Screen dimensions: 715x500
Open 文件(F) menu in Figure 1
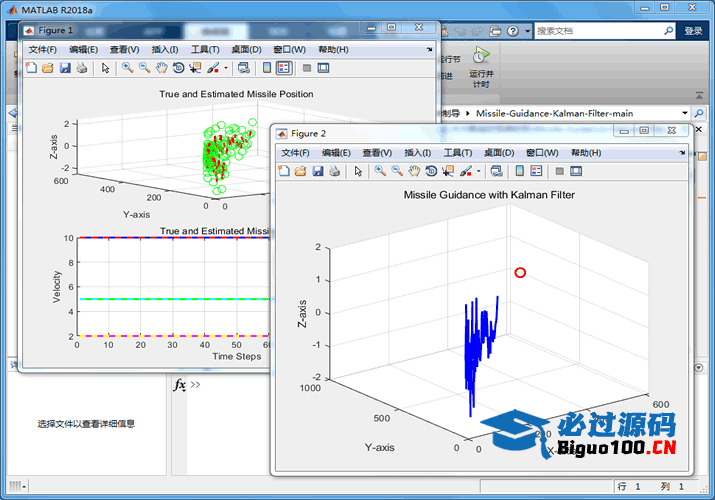coord(43,50)
